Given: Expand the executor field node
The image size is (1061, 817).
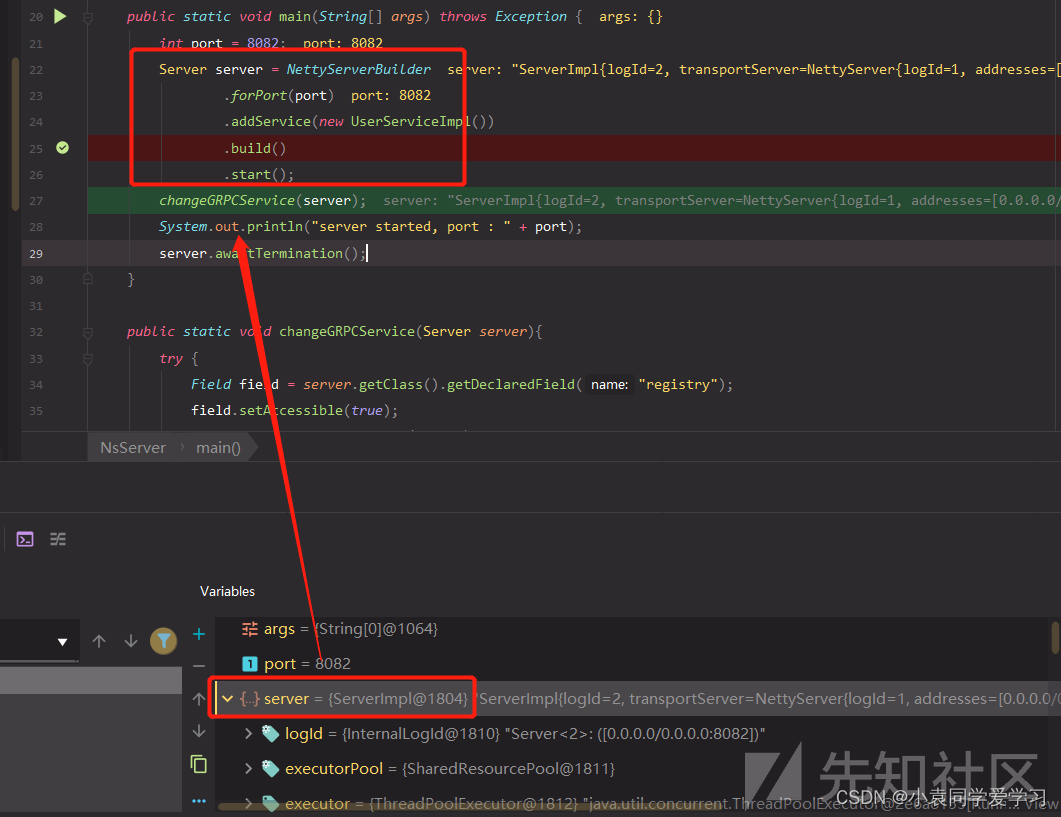Looking at the screenshot, I should [248, 803].
